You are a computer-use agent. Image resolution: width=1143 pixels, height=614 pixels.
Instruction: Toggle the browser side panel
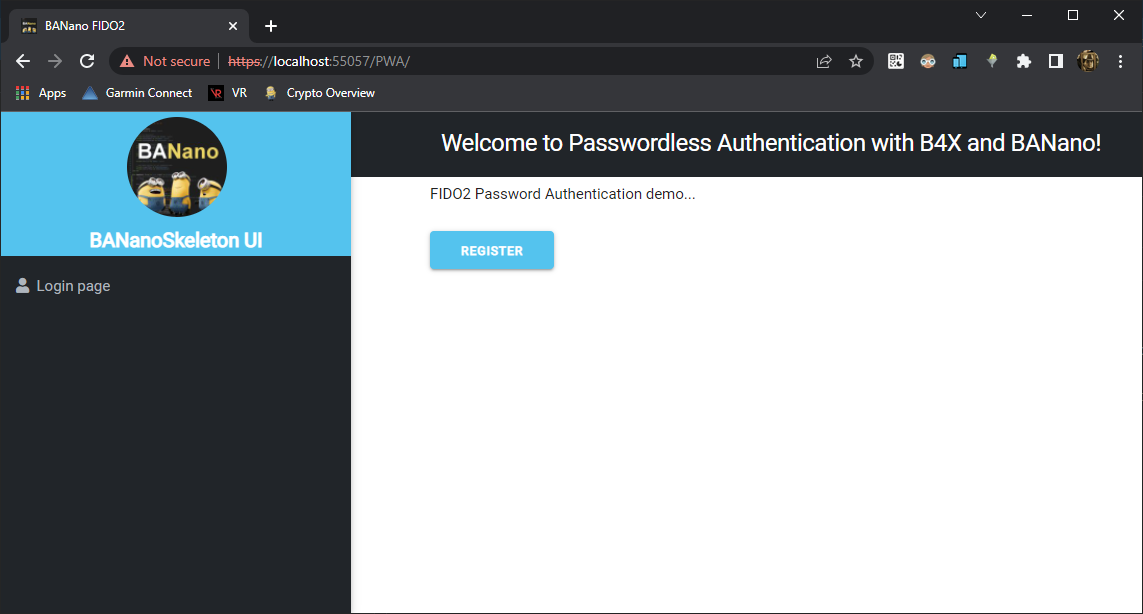1055,61
